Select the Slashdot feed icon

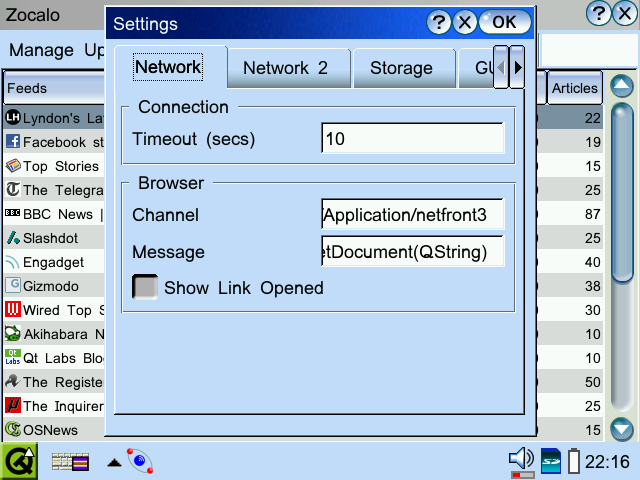13,238
